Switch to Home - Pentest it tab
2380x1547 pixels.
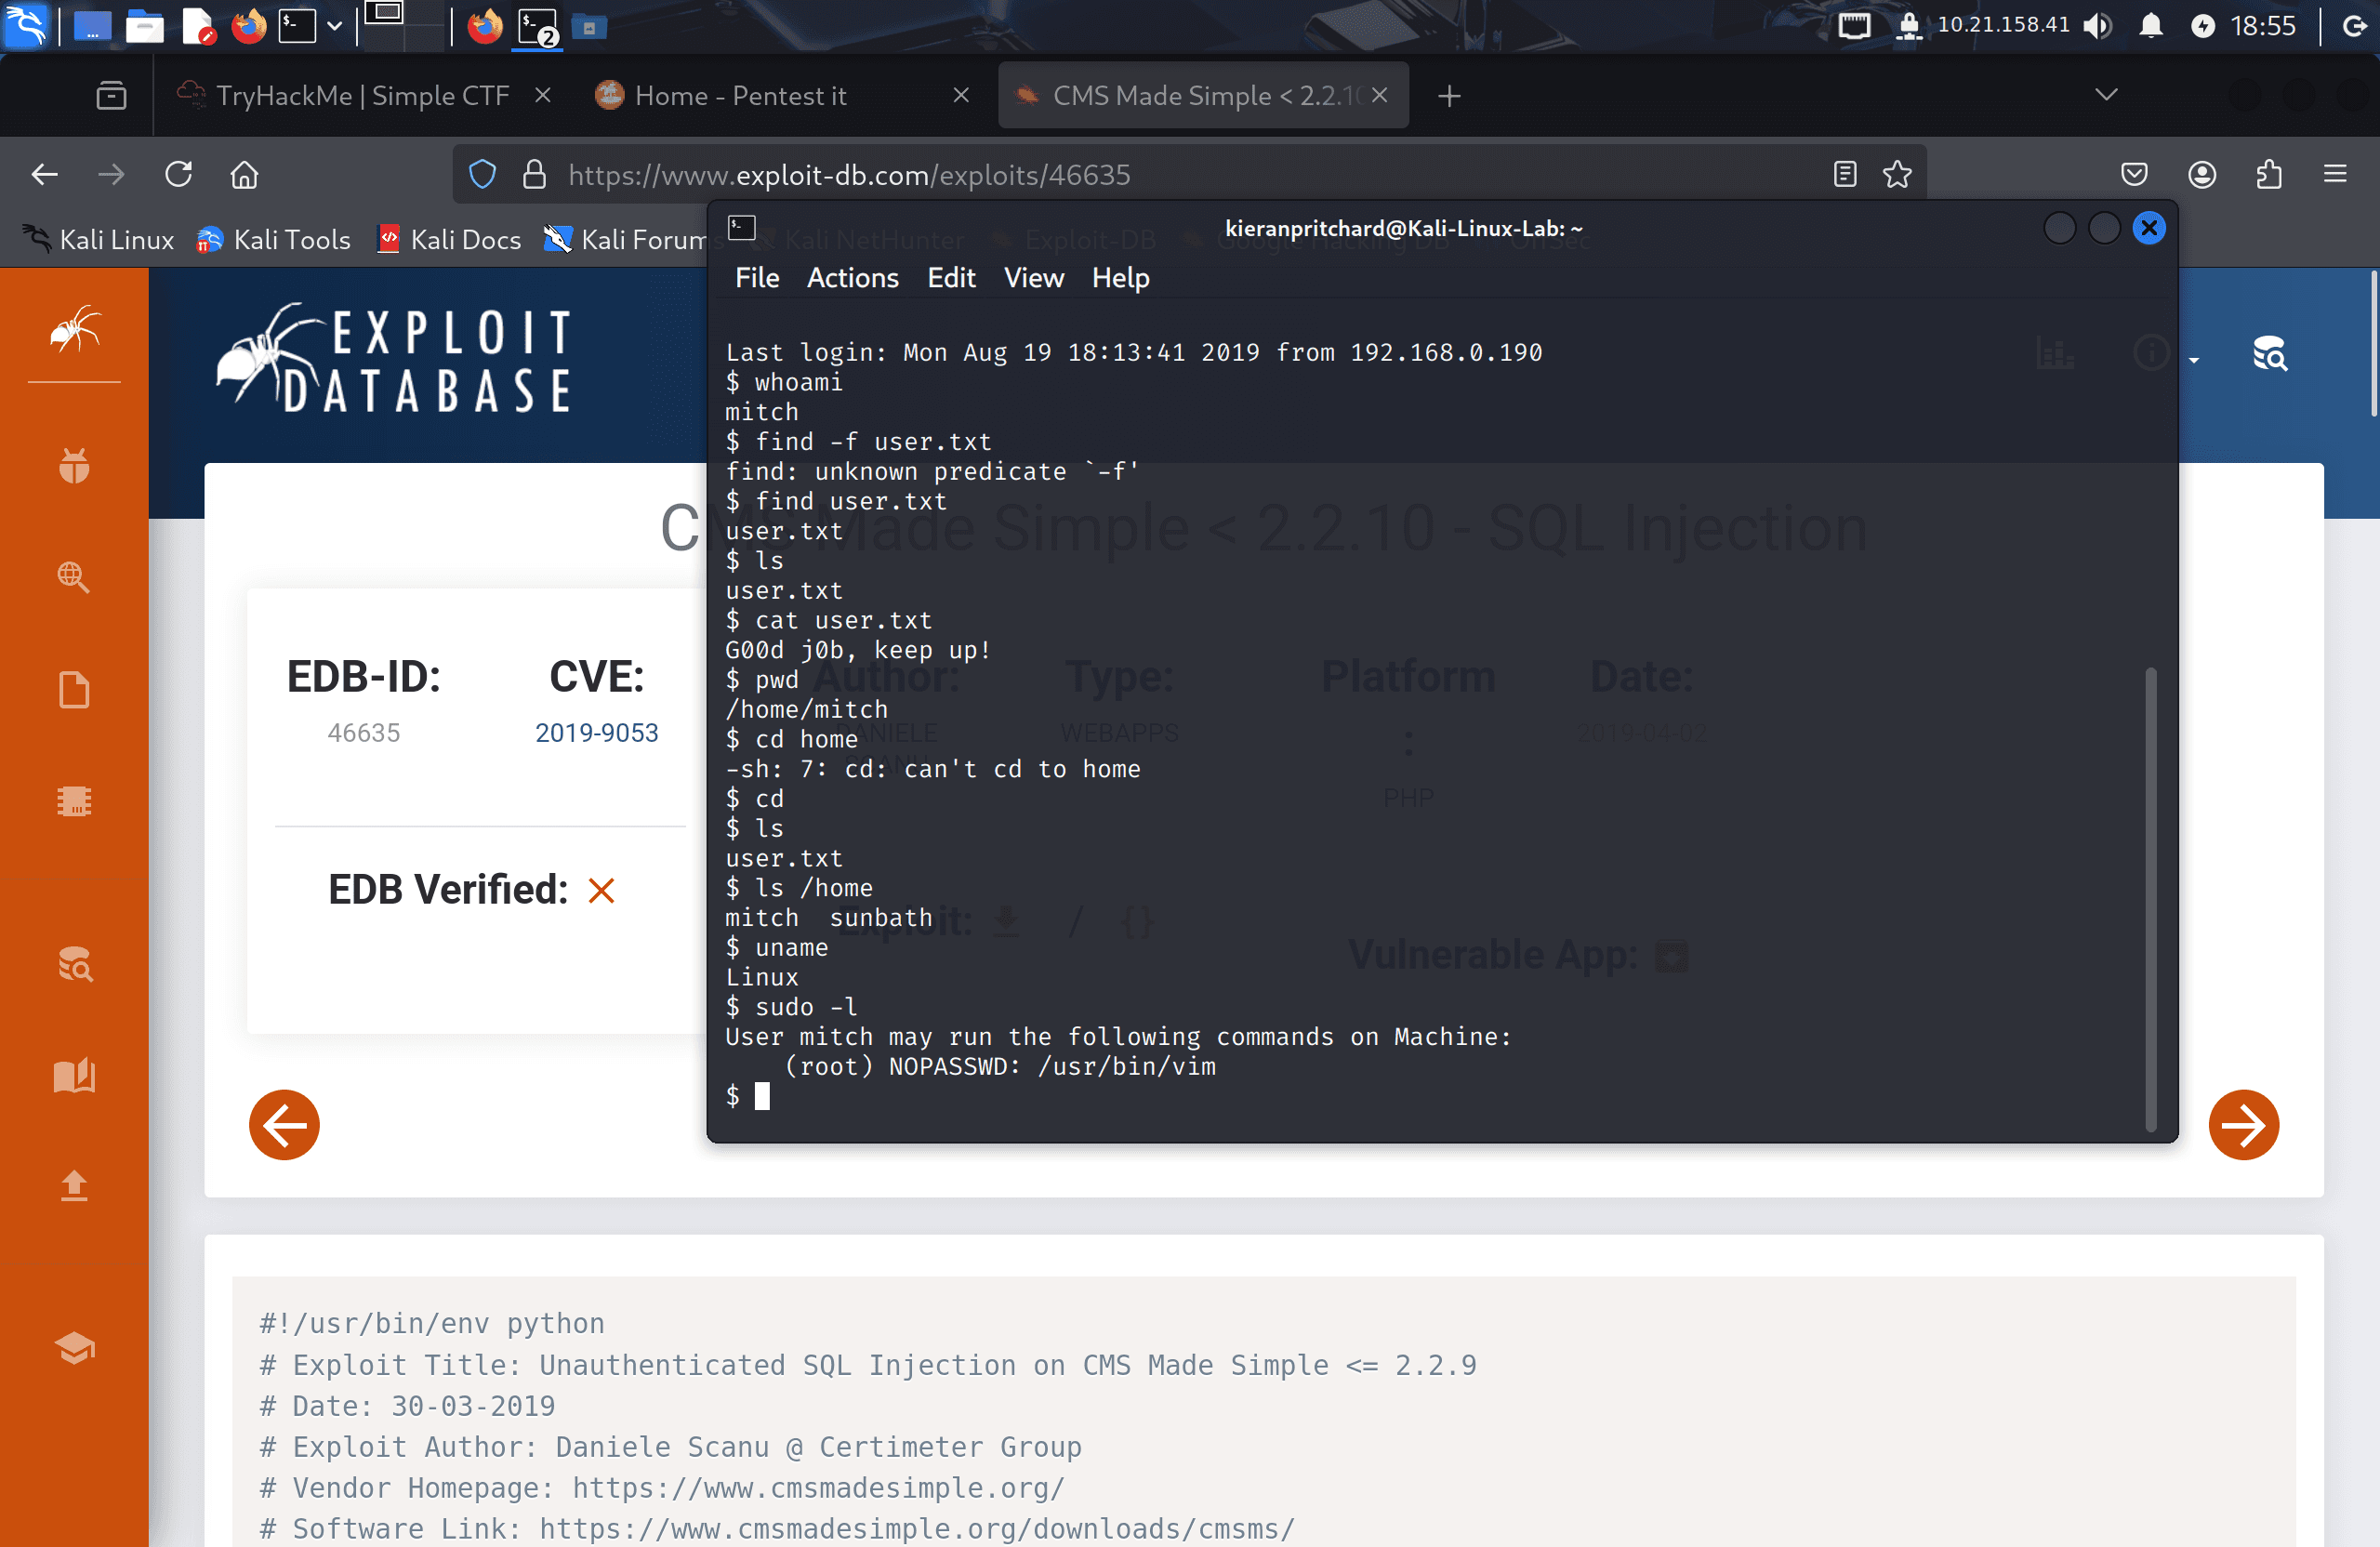pyautogui.click(x=740, y=95)
